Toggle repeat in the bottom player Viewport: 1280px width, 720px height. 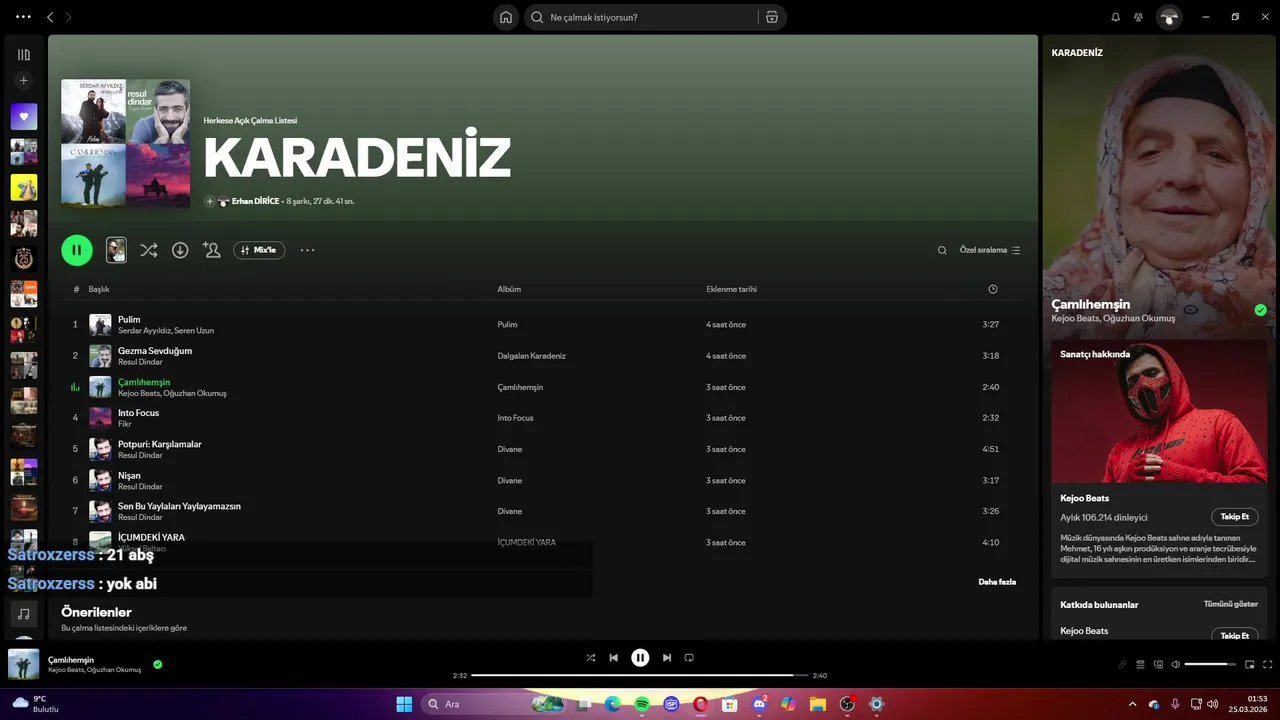click(x=689, y=658)
